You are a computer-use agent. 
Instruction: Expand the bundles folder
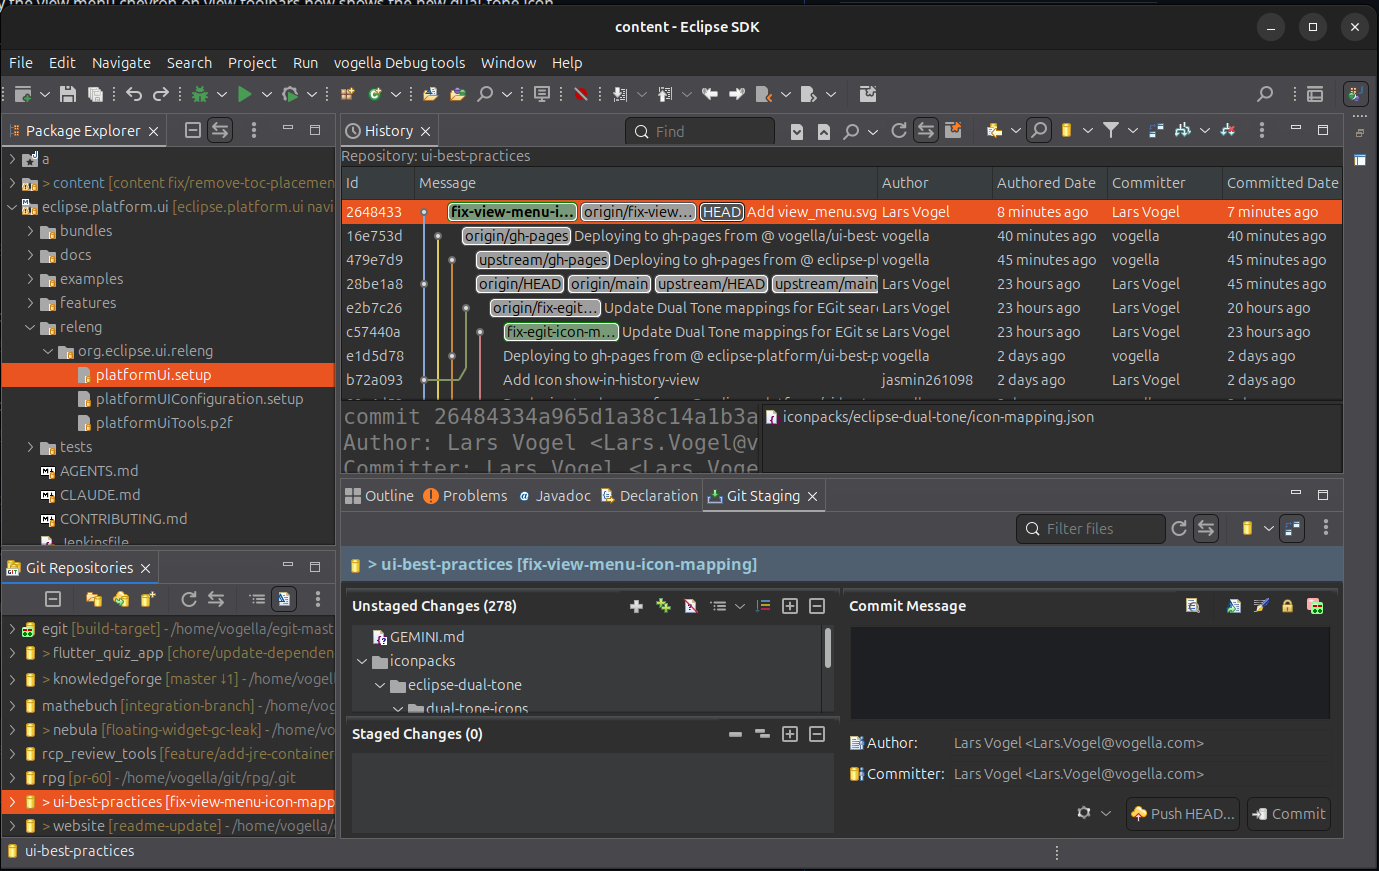pyautogui.click(x=32, y=231)
